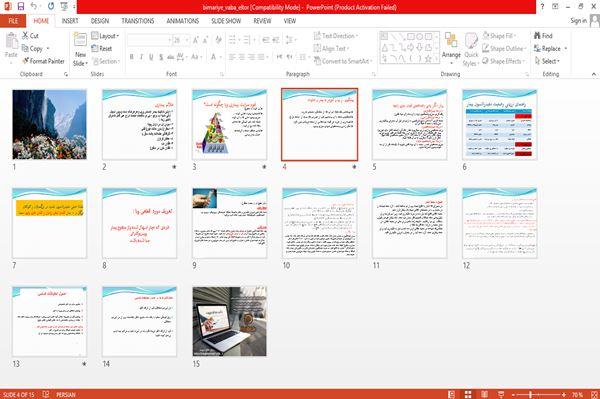The image size is (600, 399).
Task: Open the font size dropdown arrow
Action: [187, 40]
